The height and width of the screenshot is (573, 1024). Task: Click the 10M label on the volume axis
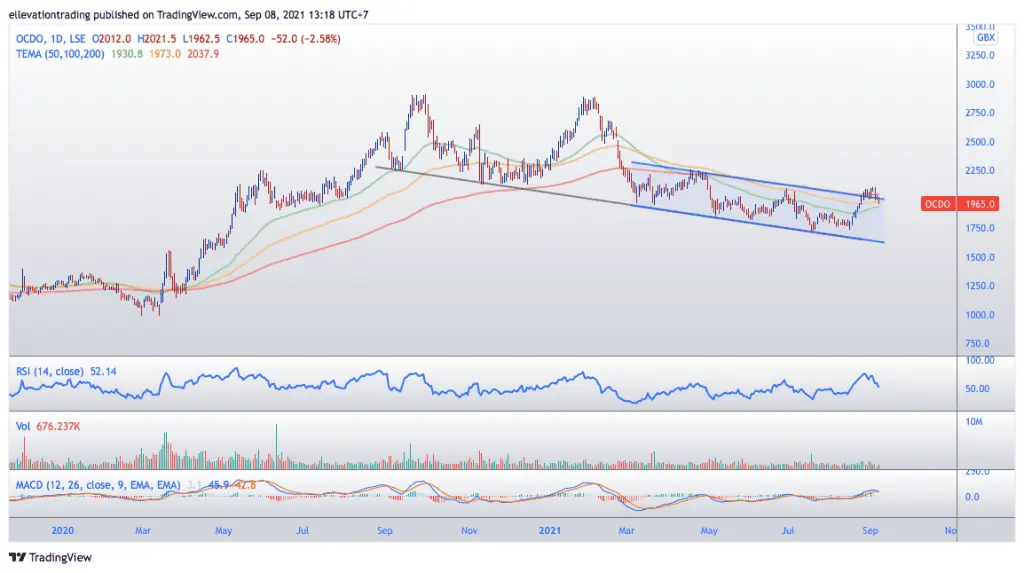tap(974, 421)
